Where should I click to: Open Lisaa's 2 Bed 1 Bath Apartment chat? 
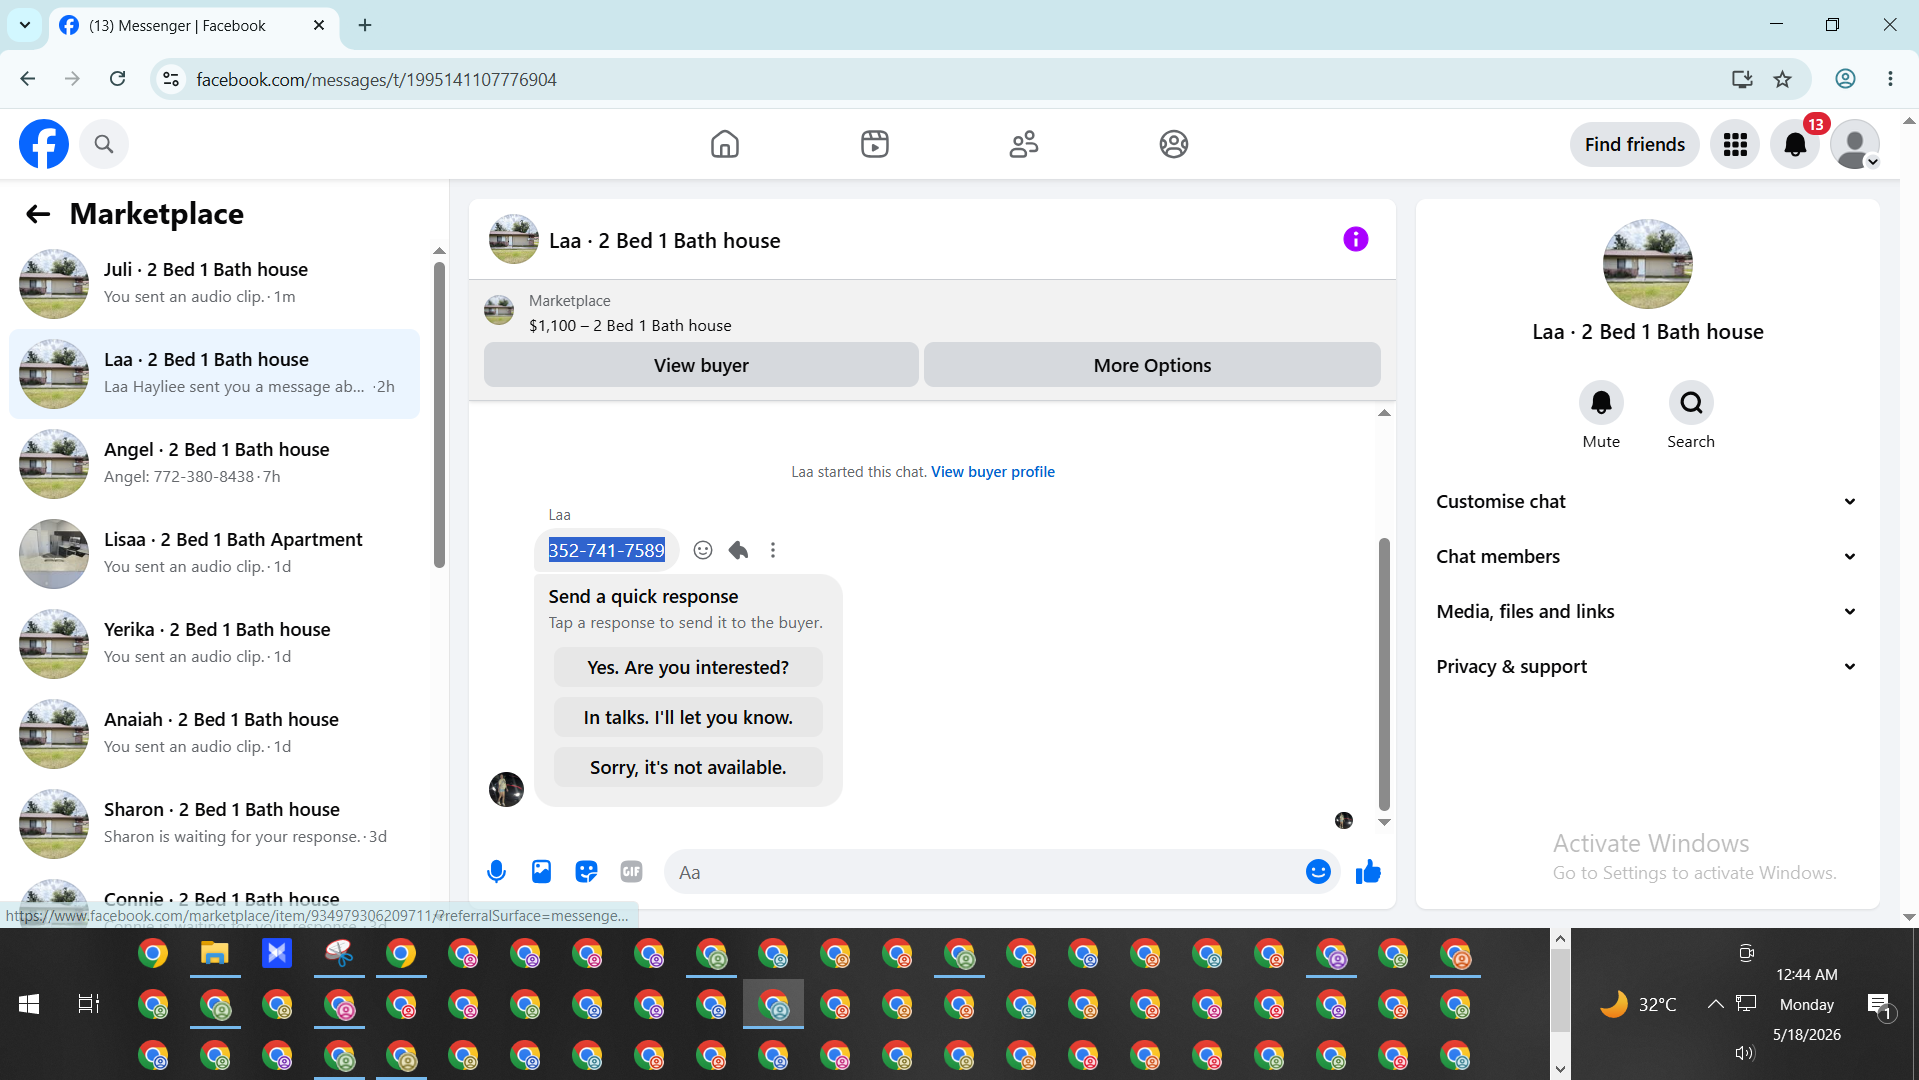click(x=215, y=554)
